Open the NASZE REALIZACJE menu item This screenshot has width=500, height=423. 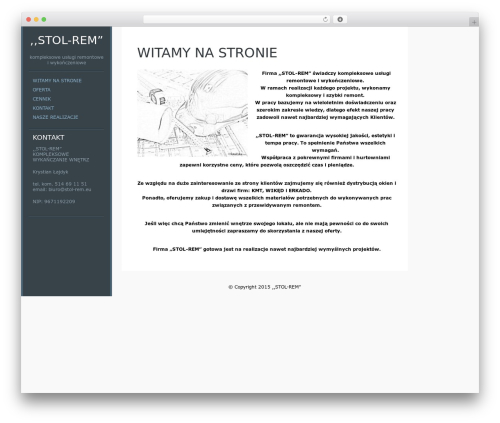pyautogui.click(x=55, y=117)
